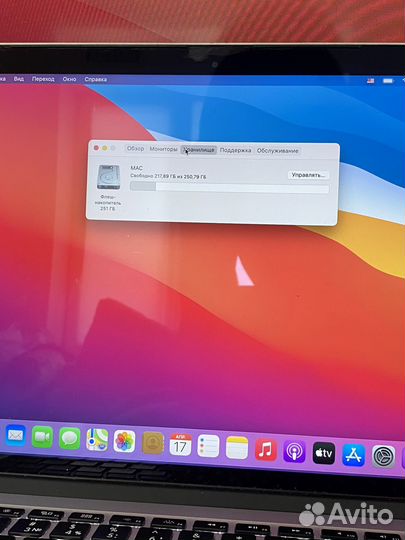Screen dimensions: 405x540
Task: Switch to the Обзор tab
Action: pyautogui.click(x=135, y=149)
